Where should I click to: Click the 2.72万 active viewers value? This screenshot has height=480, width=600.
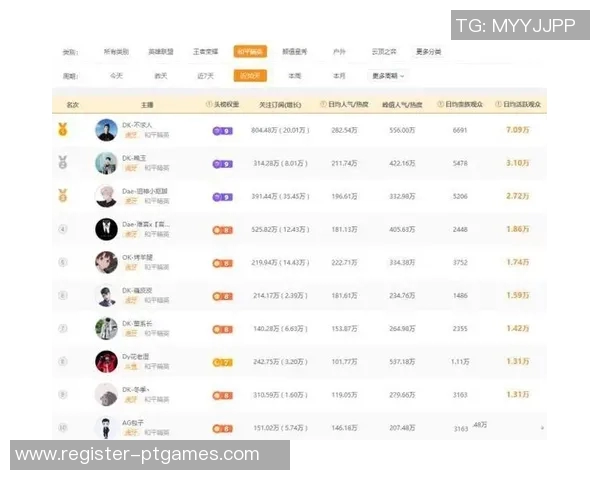click(x=518, y=196)
